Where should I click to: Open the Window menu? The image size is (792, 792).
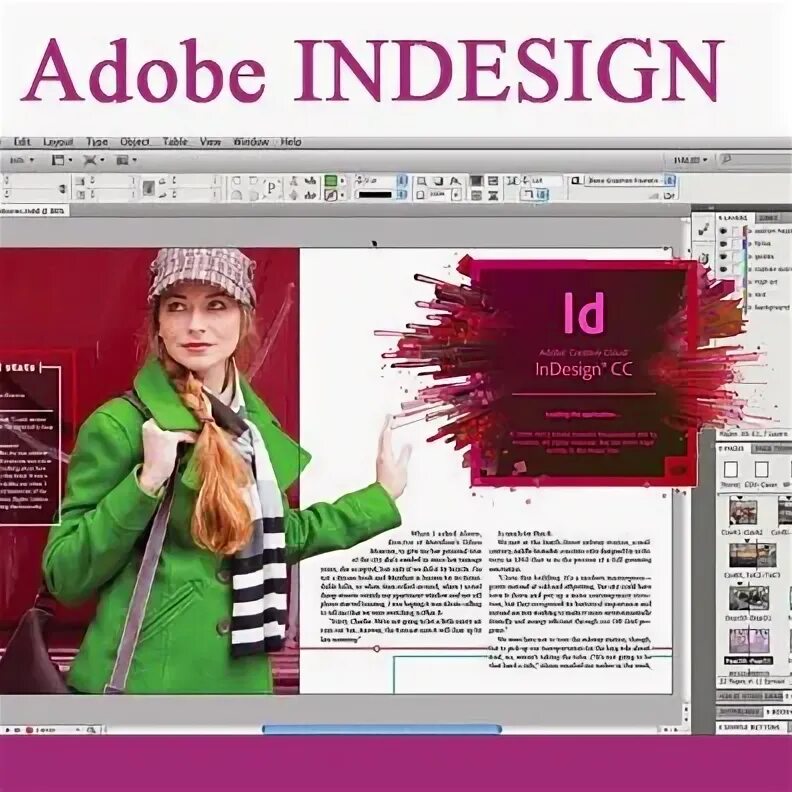[251, 142]
